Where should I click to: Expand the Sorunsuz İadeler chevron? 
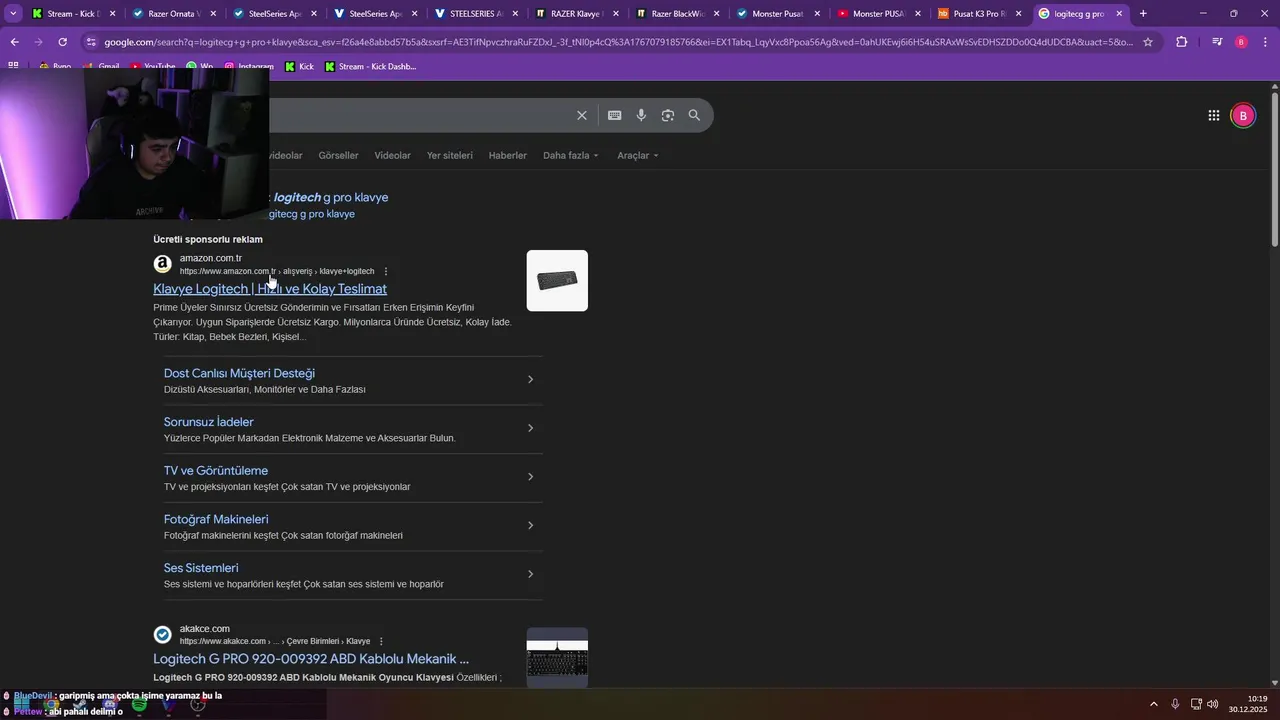pyautogui.click(x=531, y=428)
